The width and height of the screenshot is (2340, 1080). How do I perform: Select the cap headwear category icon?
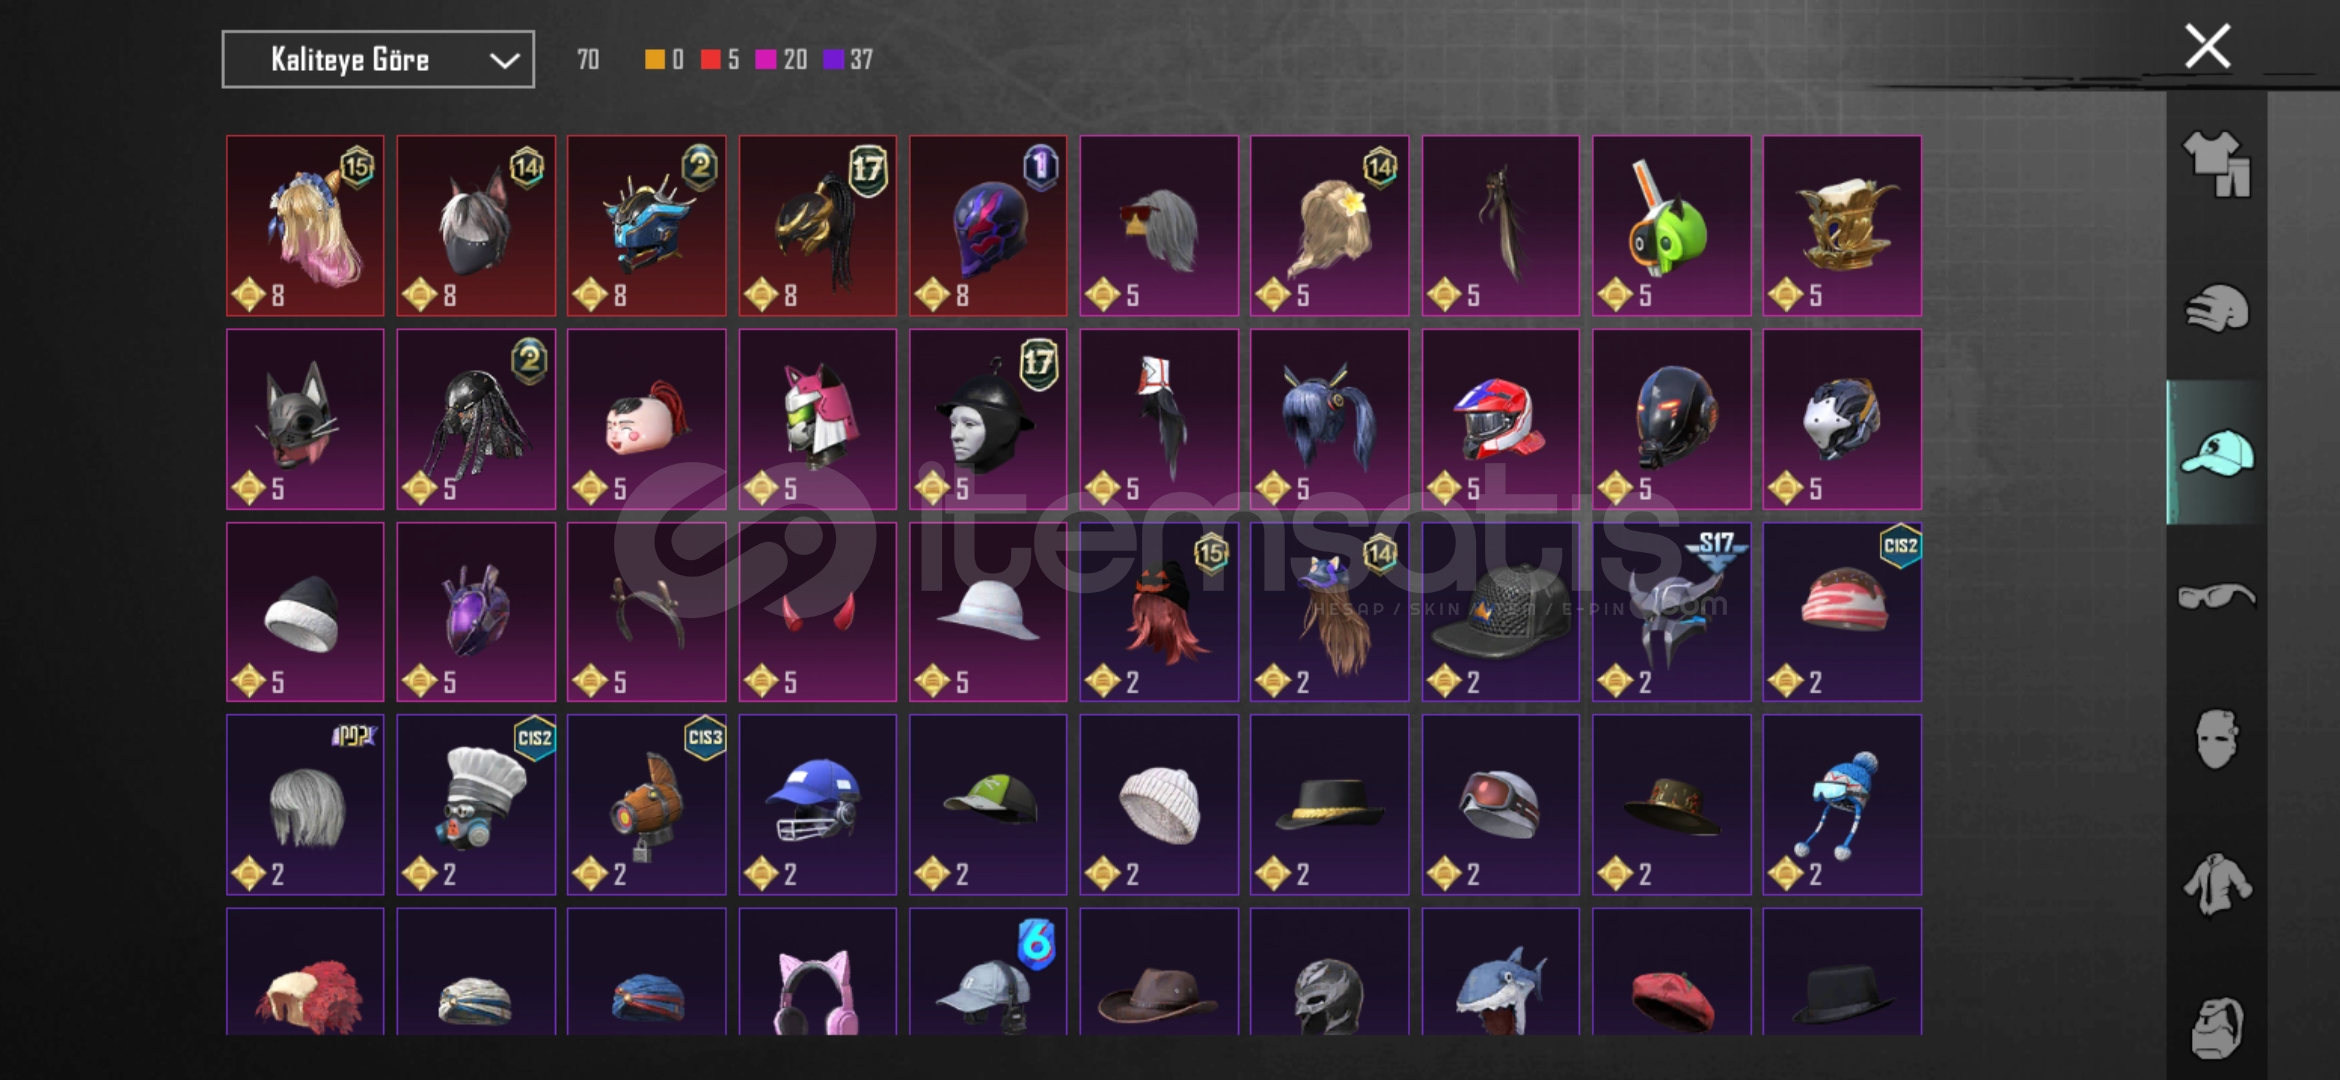point(2217,452)
